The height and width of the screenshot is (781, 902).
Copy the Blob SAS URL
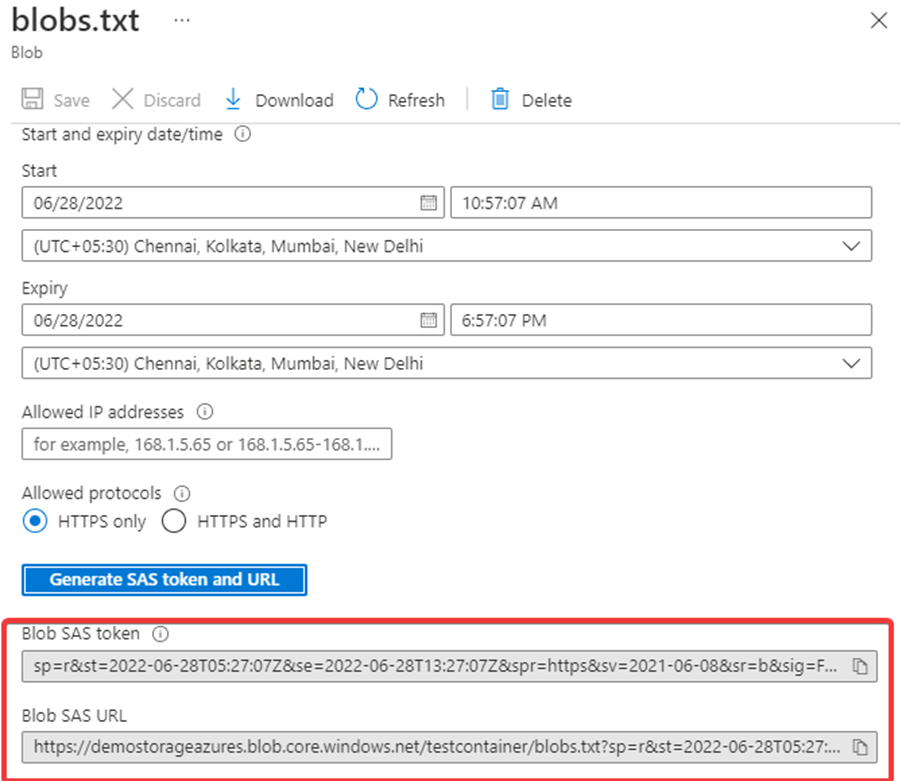862,747
